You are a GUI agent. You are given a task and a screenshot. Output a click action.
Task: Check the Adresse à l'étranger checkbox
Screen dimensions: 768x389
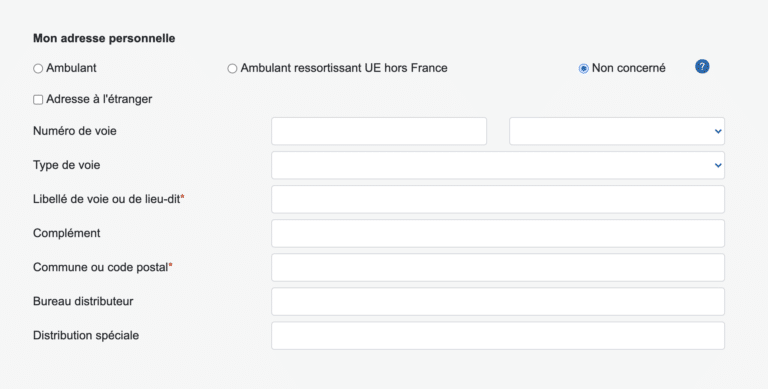(x=38, y=99)
